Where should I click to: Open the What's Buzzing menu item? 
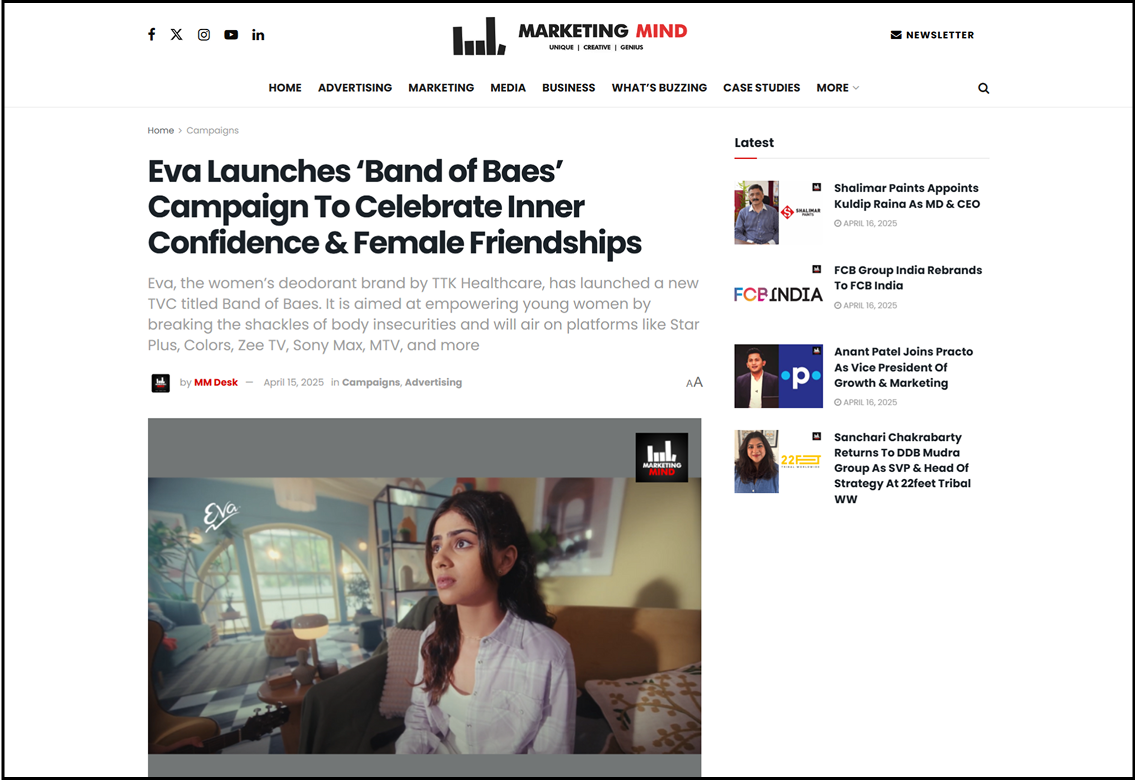tap(659, 88)
